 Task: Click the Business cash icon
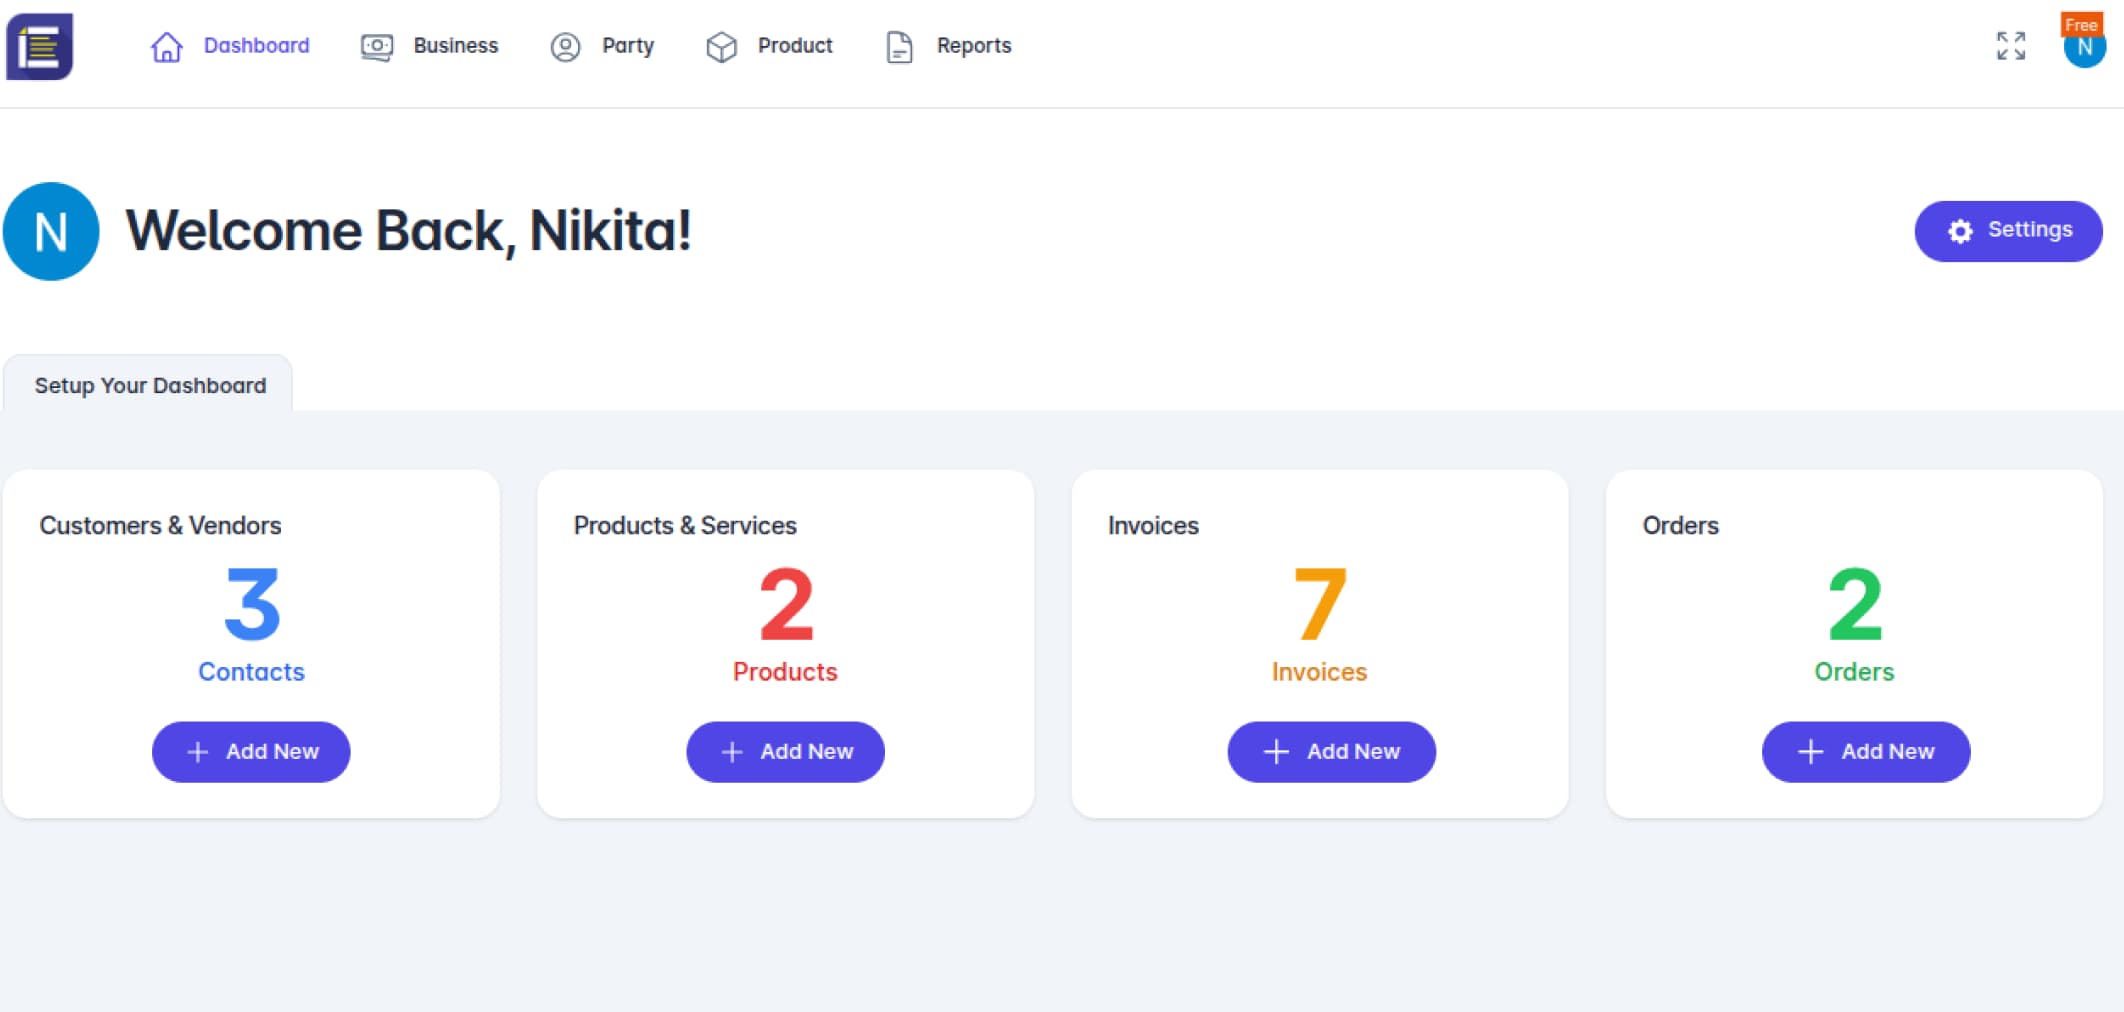click(x=377, y=46)
